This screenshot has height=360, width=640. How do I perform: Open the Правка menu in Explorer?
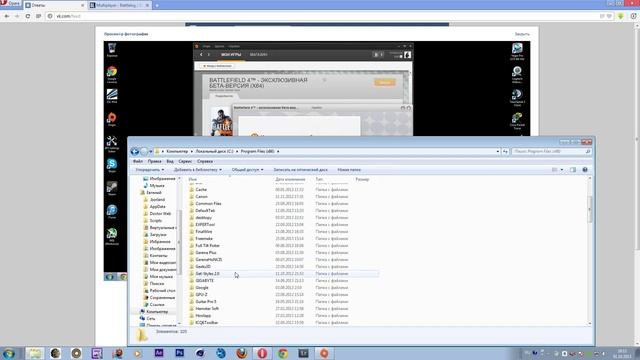tap(154, 162)
